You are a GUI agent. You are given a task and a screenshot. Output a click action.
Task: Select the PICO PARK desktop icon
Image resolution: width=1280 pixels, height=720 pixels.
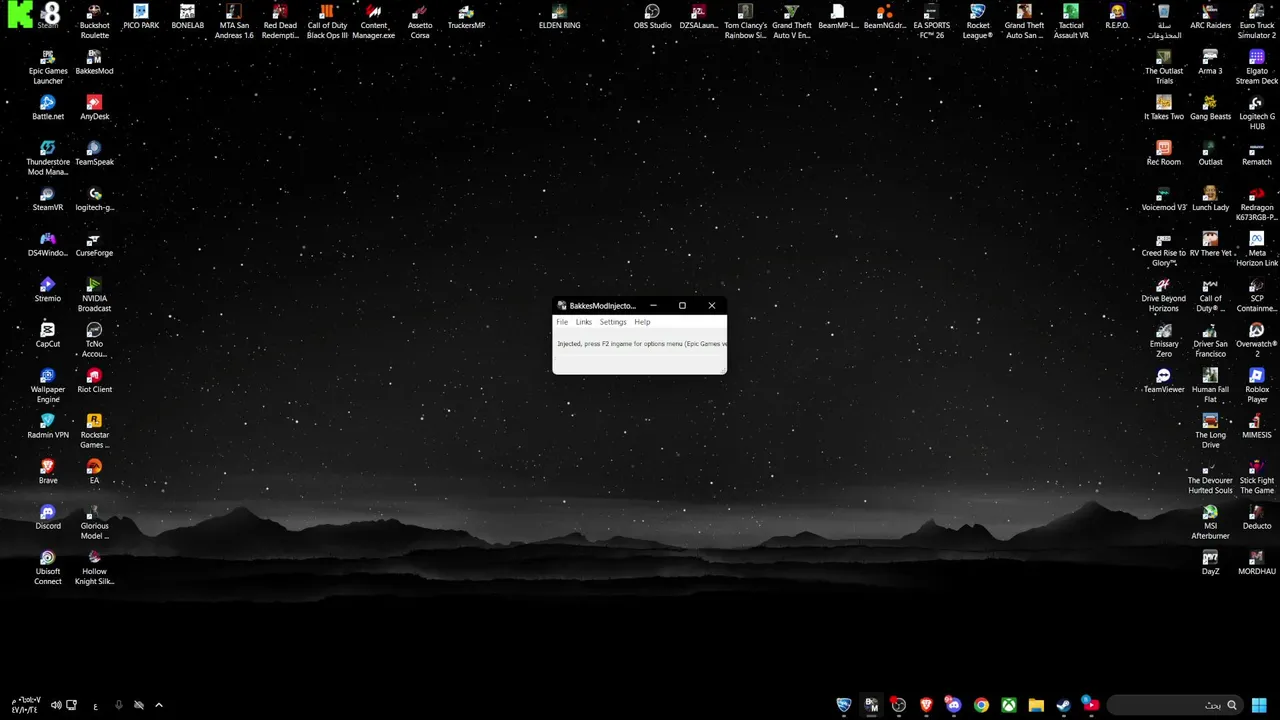(141, 17)
